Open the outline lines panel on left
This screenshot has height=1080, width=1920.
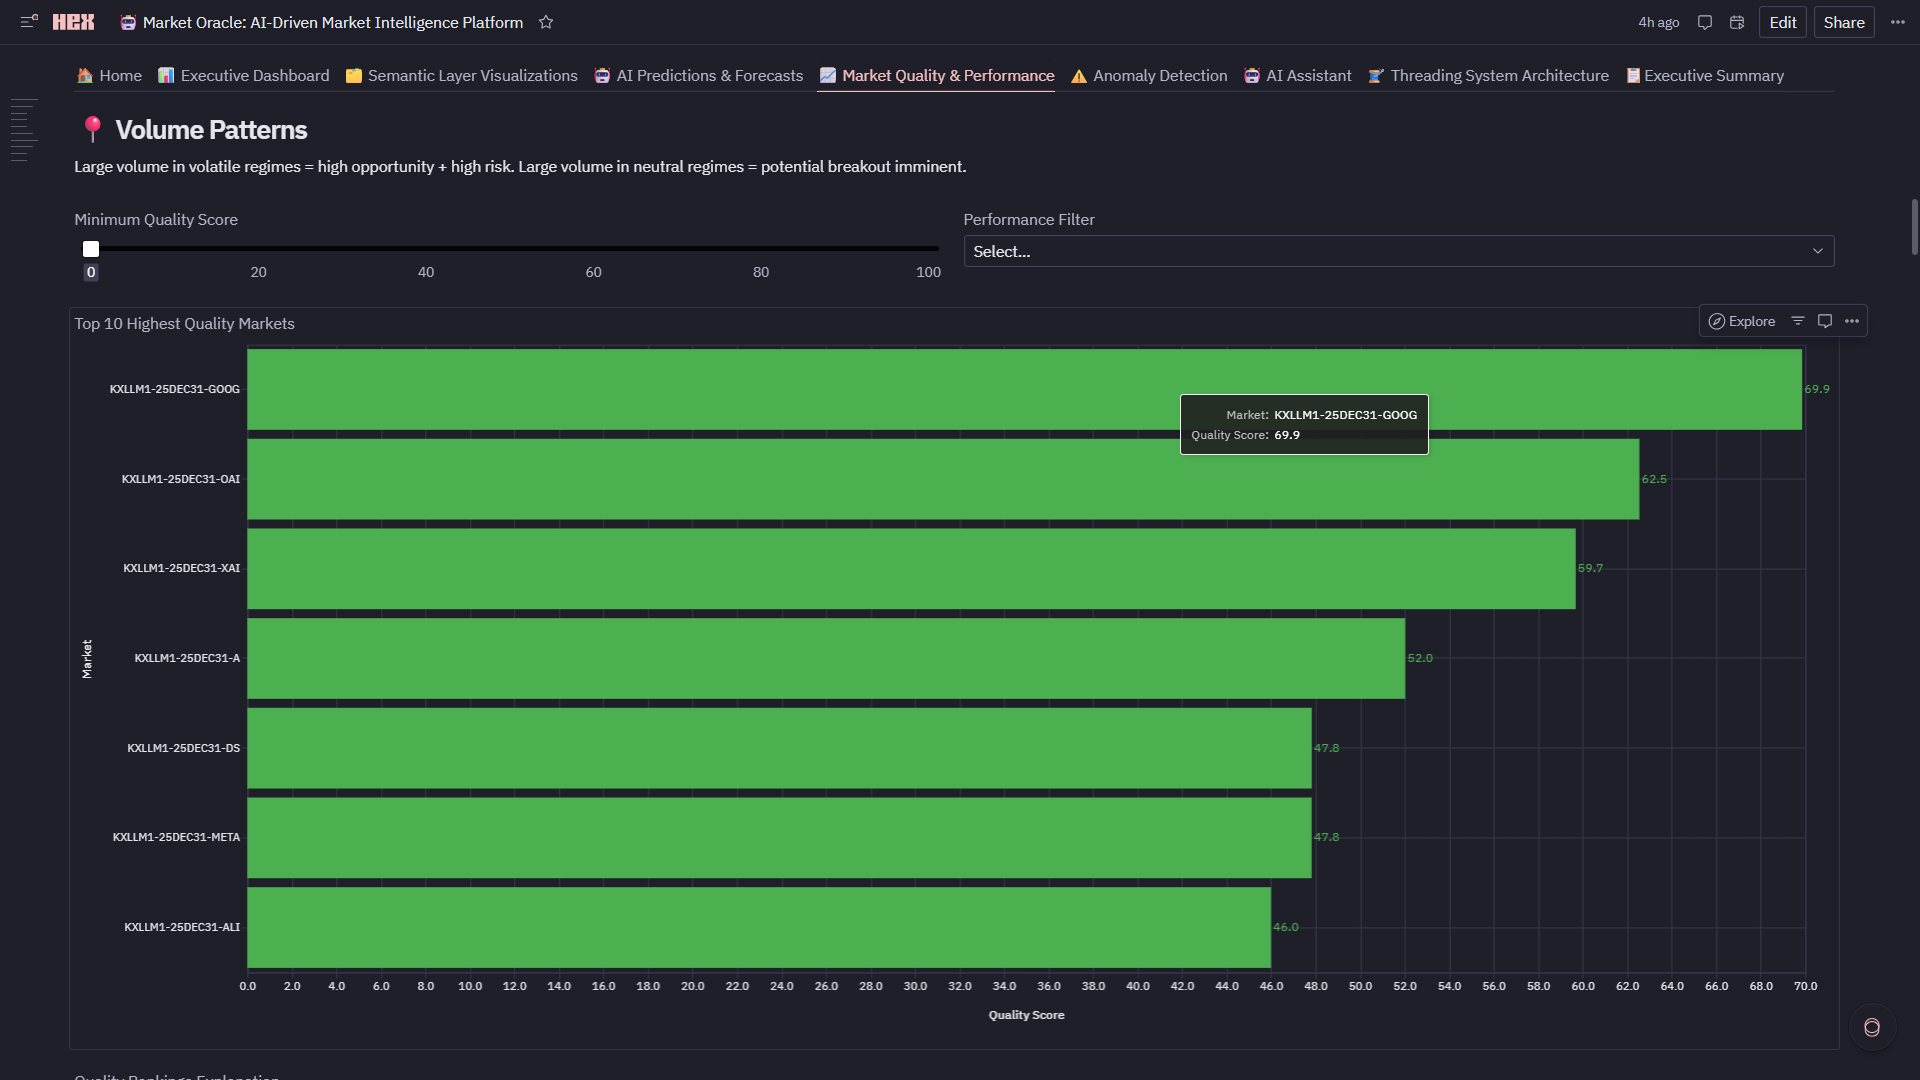(x=24, y=130)
